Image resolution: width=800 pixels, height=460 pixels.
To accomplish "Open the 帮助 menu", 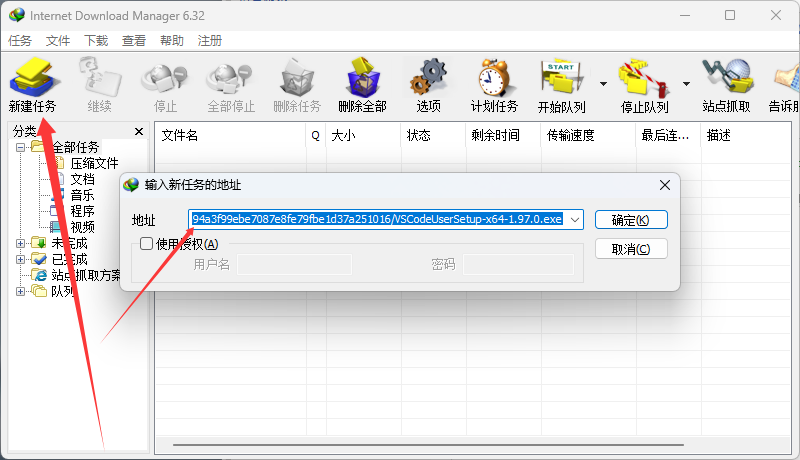I will (172, 41).
